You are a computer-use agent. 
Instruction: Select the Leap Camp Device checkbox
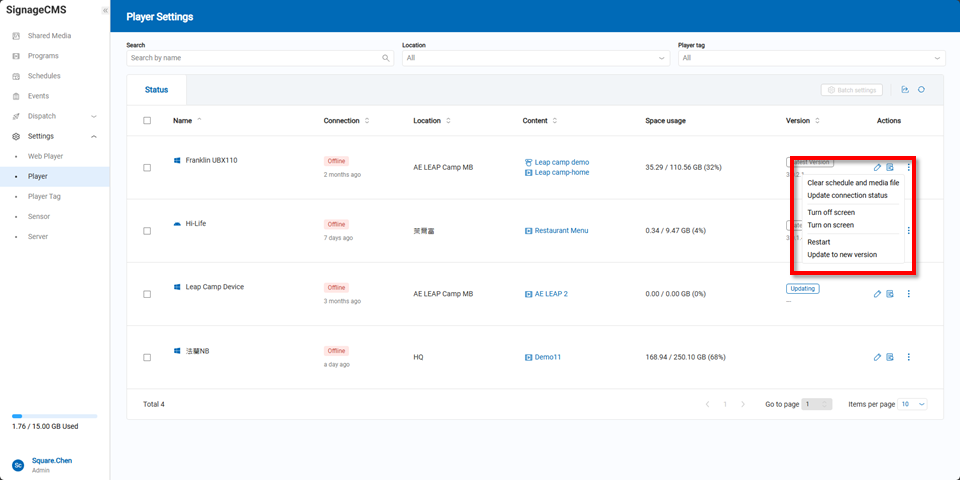click(147, 294)
